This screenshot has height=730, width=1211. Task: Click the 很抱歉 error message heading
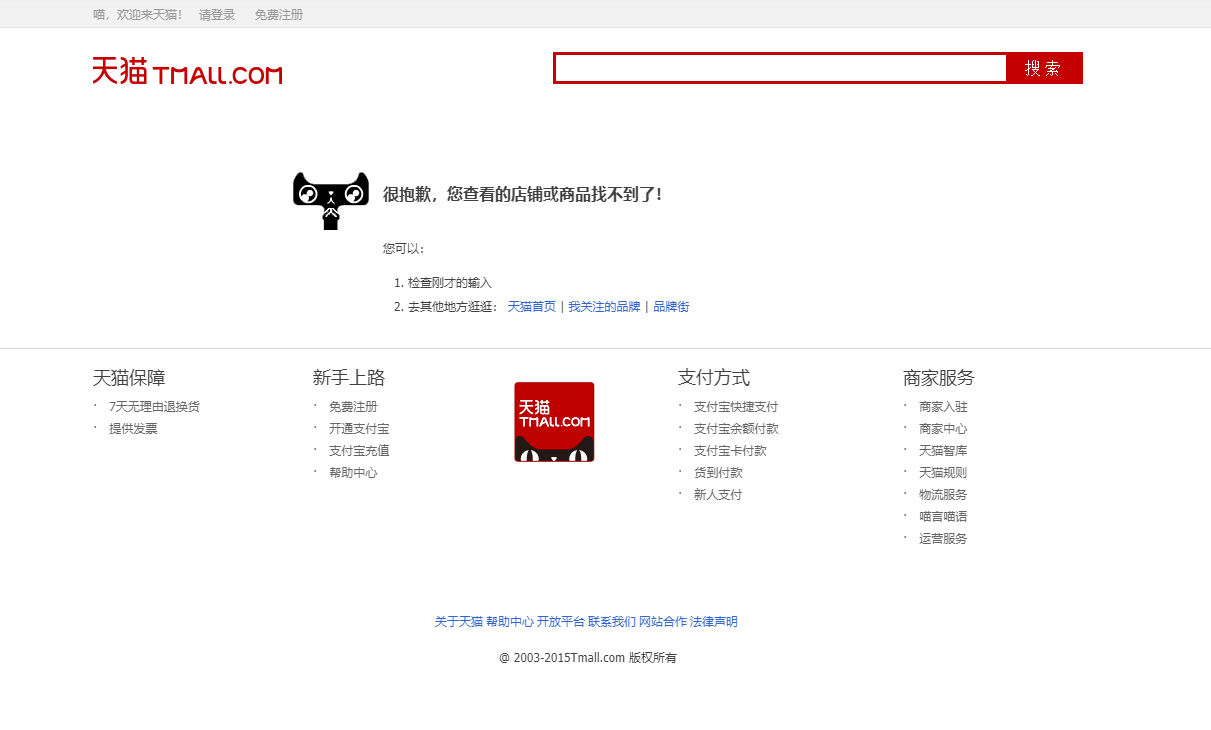(x=522, y=195)
